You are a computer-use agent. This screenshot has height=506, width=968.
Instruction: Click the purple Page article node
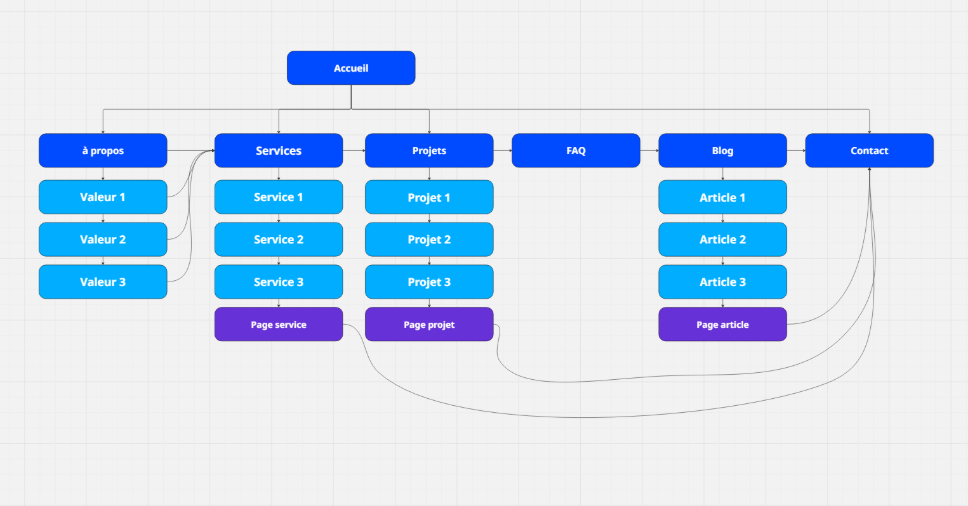point(722,325)
